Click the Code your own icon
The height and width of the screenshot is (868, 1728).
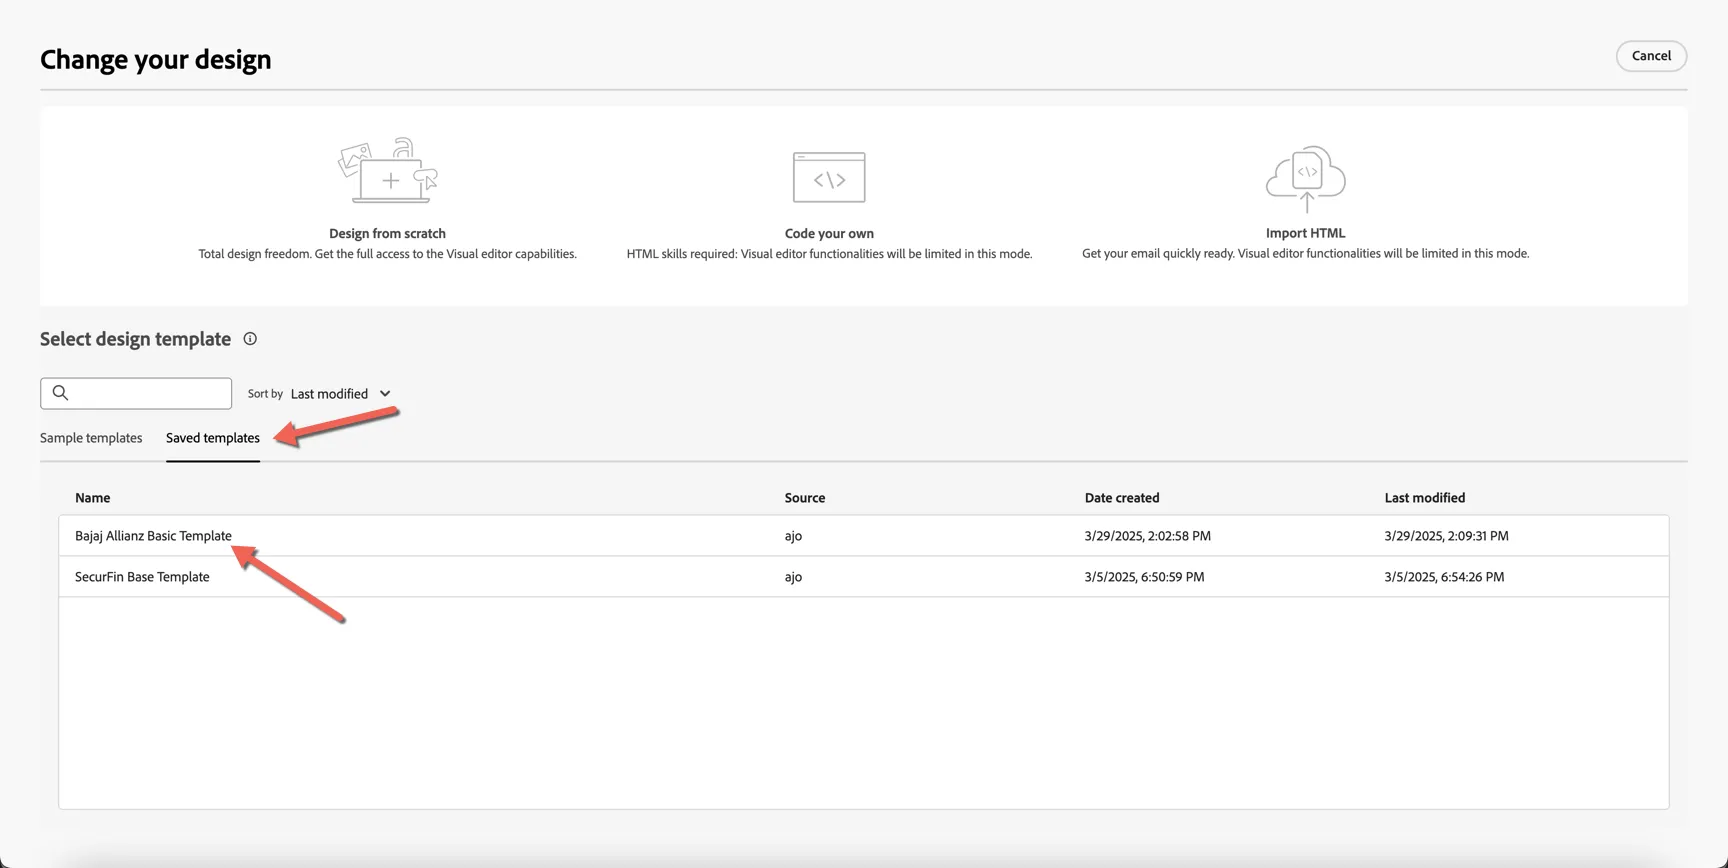coord(829,177)
